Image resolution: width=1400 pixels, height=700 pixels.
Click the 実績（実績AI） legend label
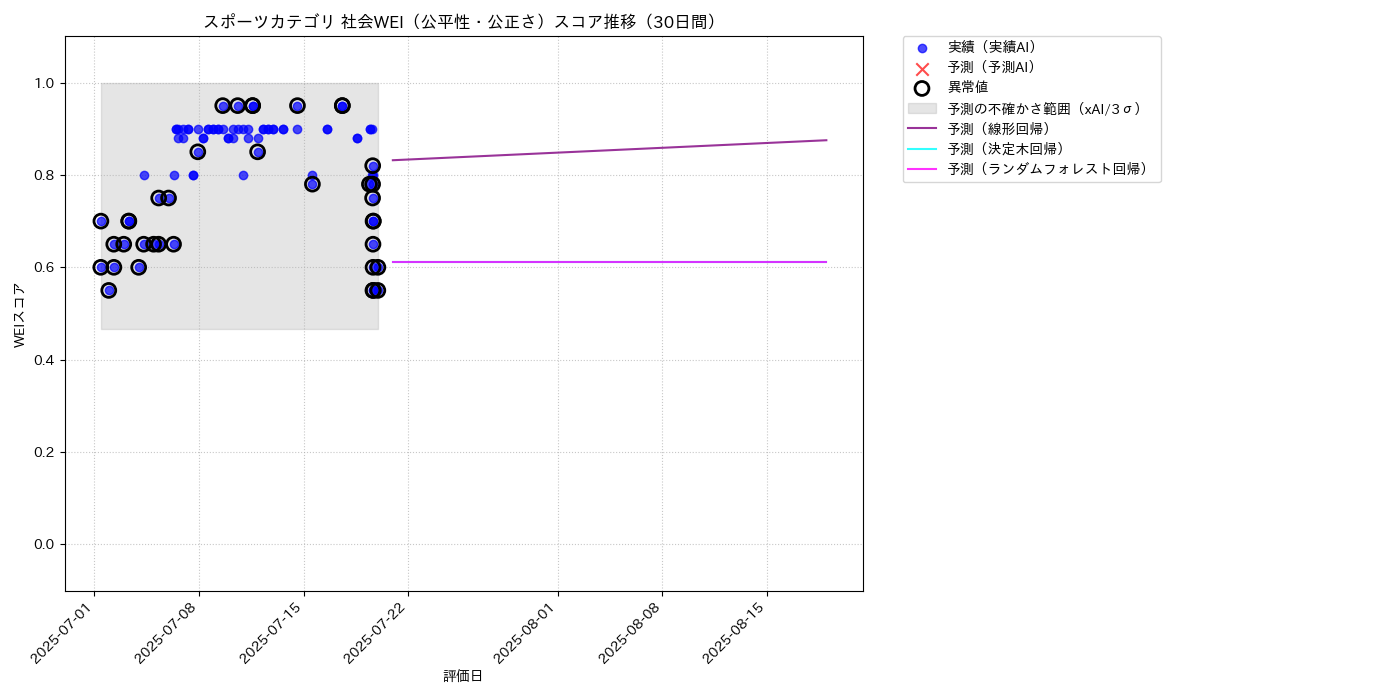click(x=996, y=47)
